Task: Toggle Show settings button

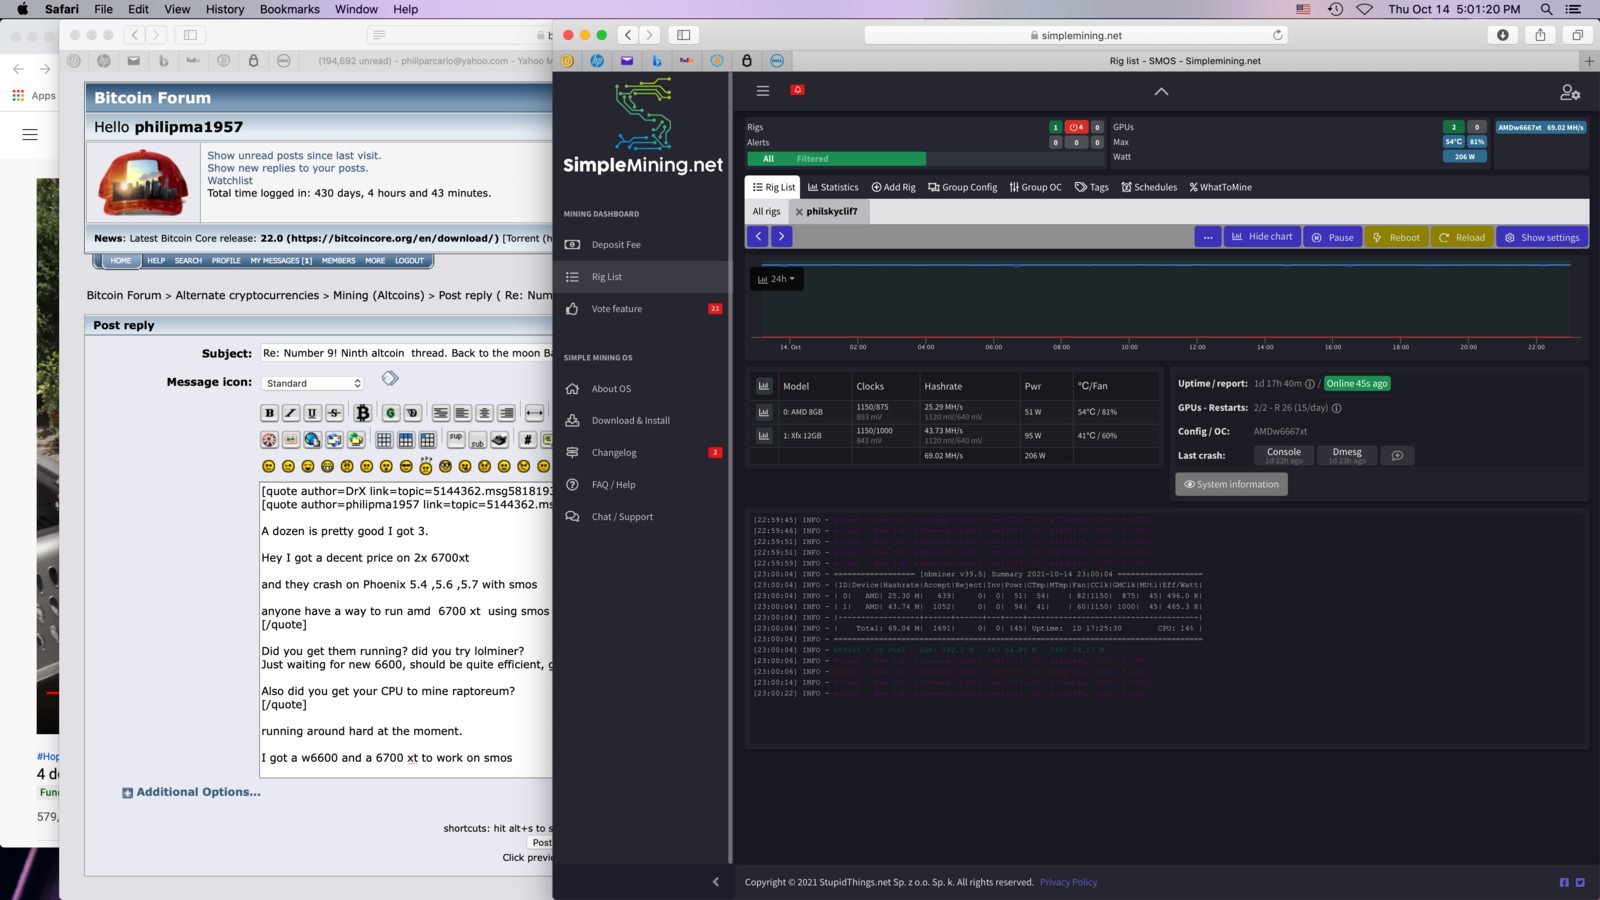Action: point(1543,237)
